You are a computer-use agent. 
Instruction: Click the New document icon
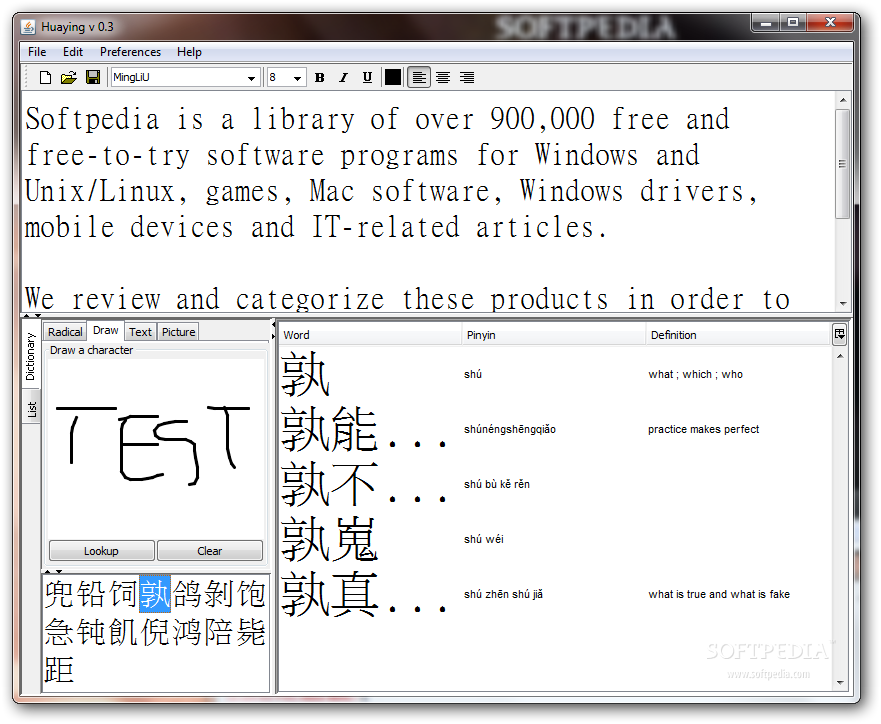point(46,78)
